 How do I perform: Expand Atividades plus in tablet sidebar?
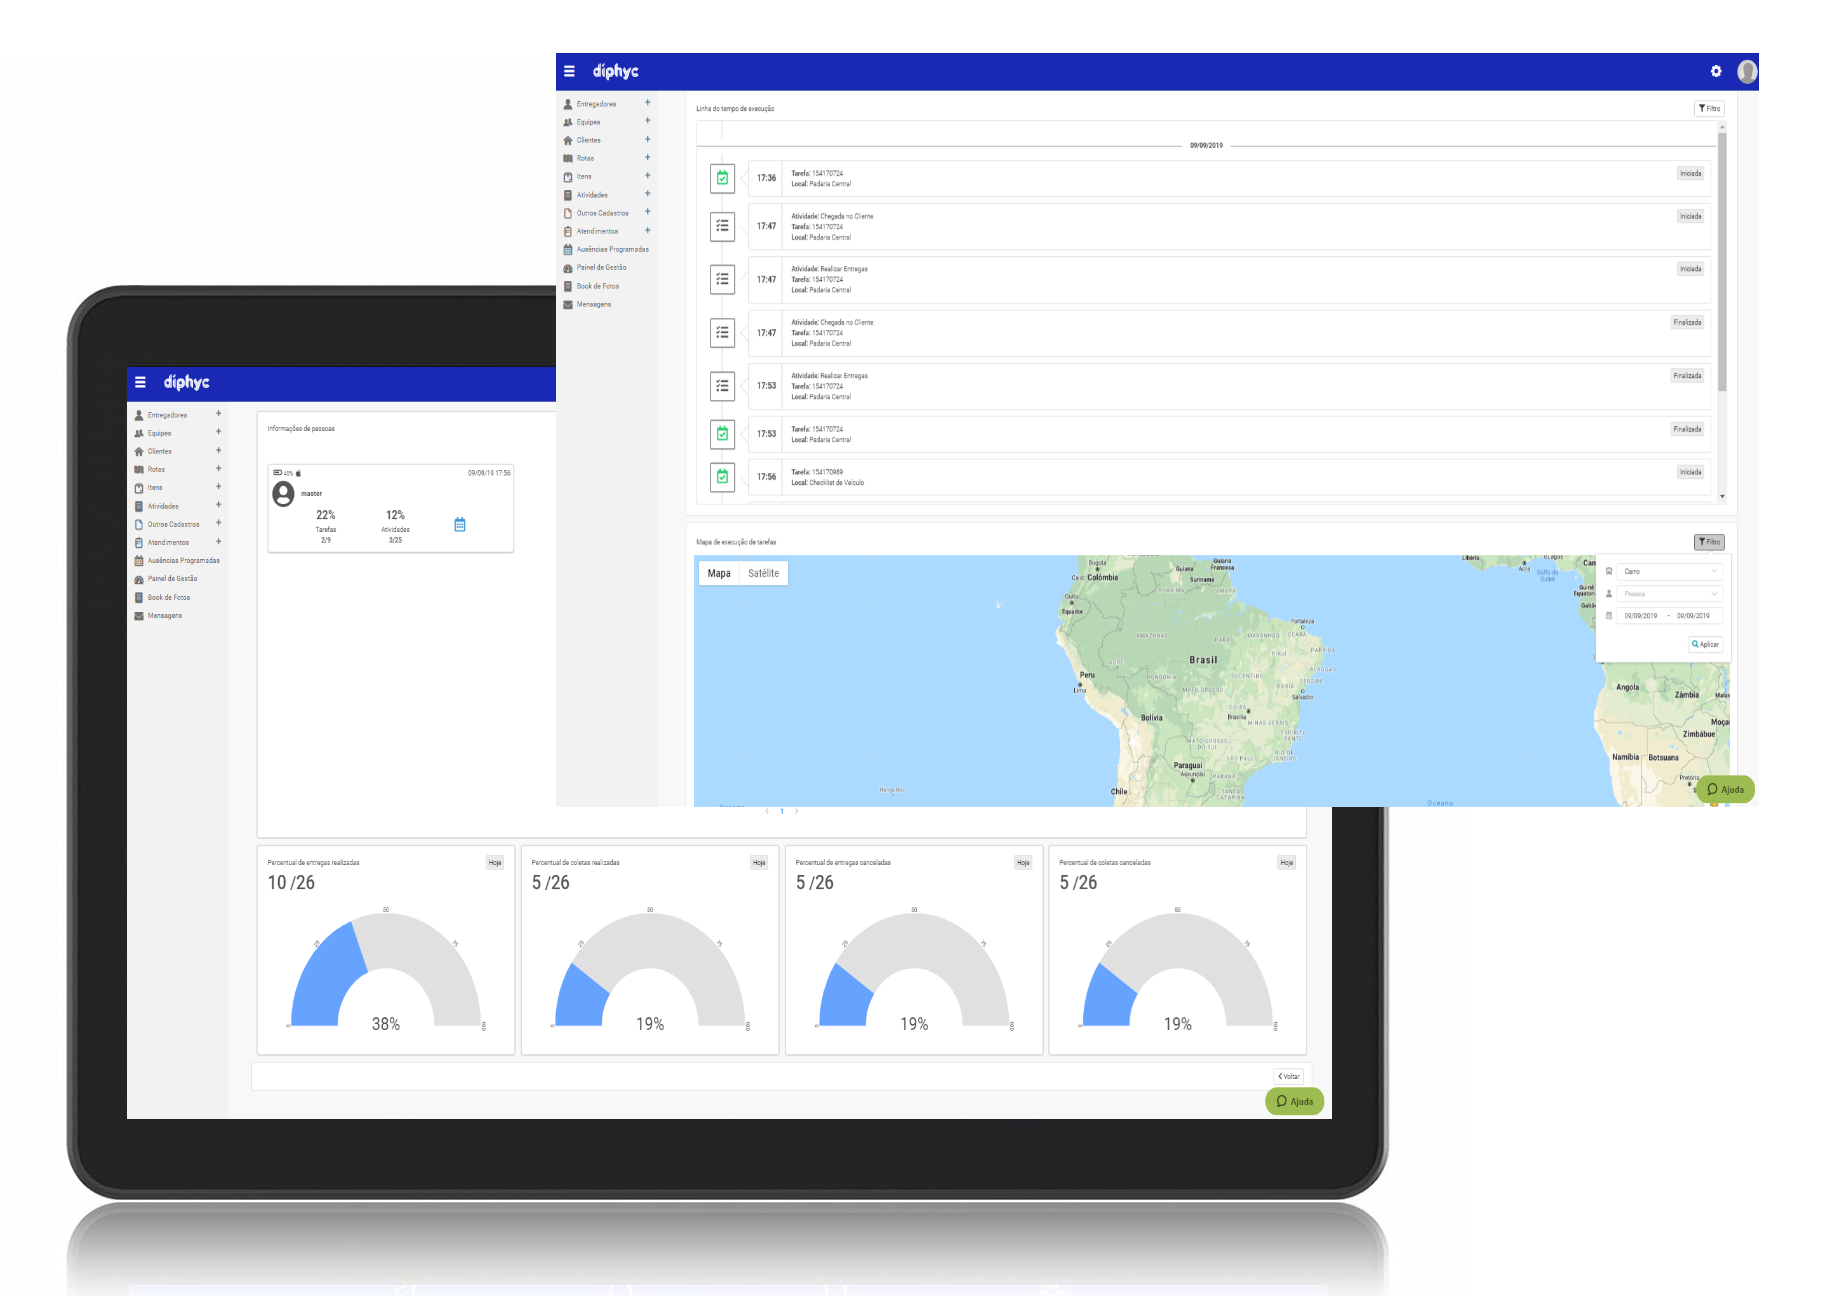[219, 505]
